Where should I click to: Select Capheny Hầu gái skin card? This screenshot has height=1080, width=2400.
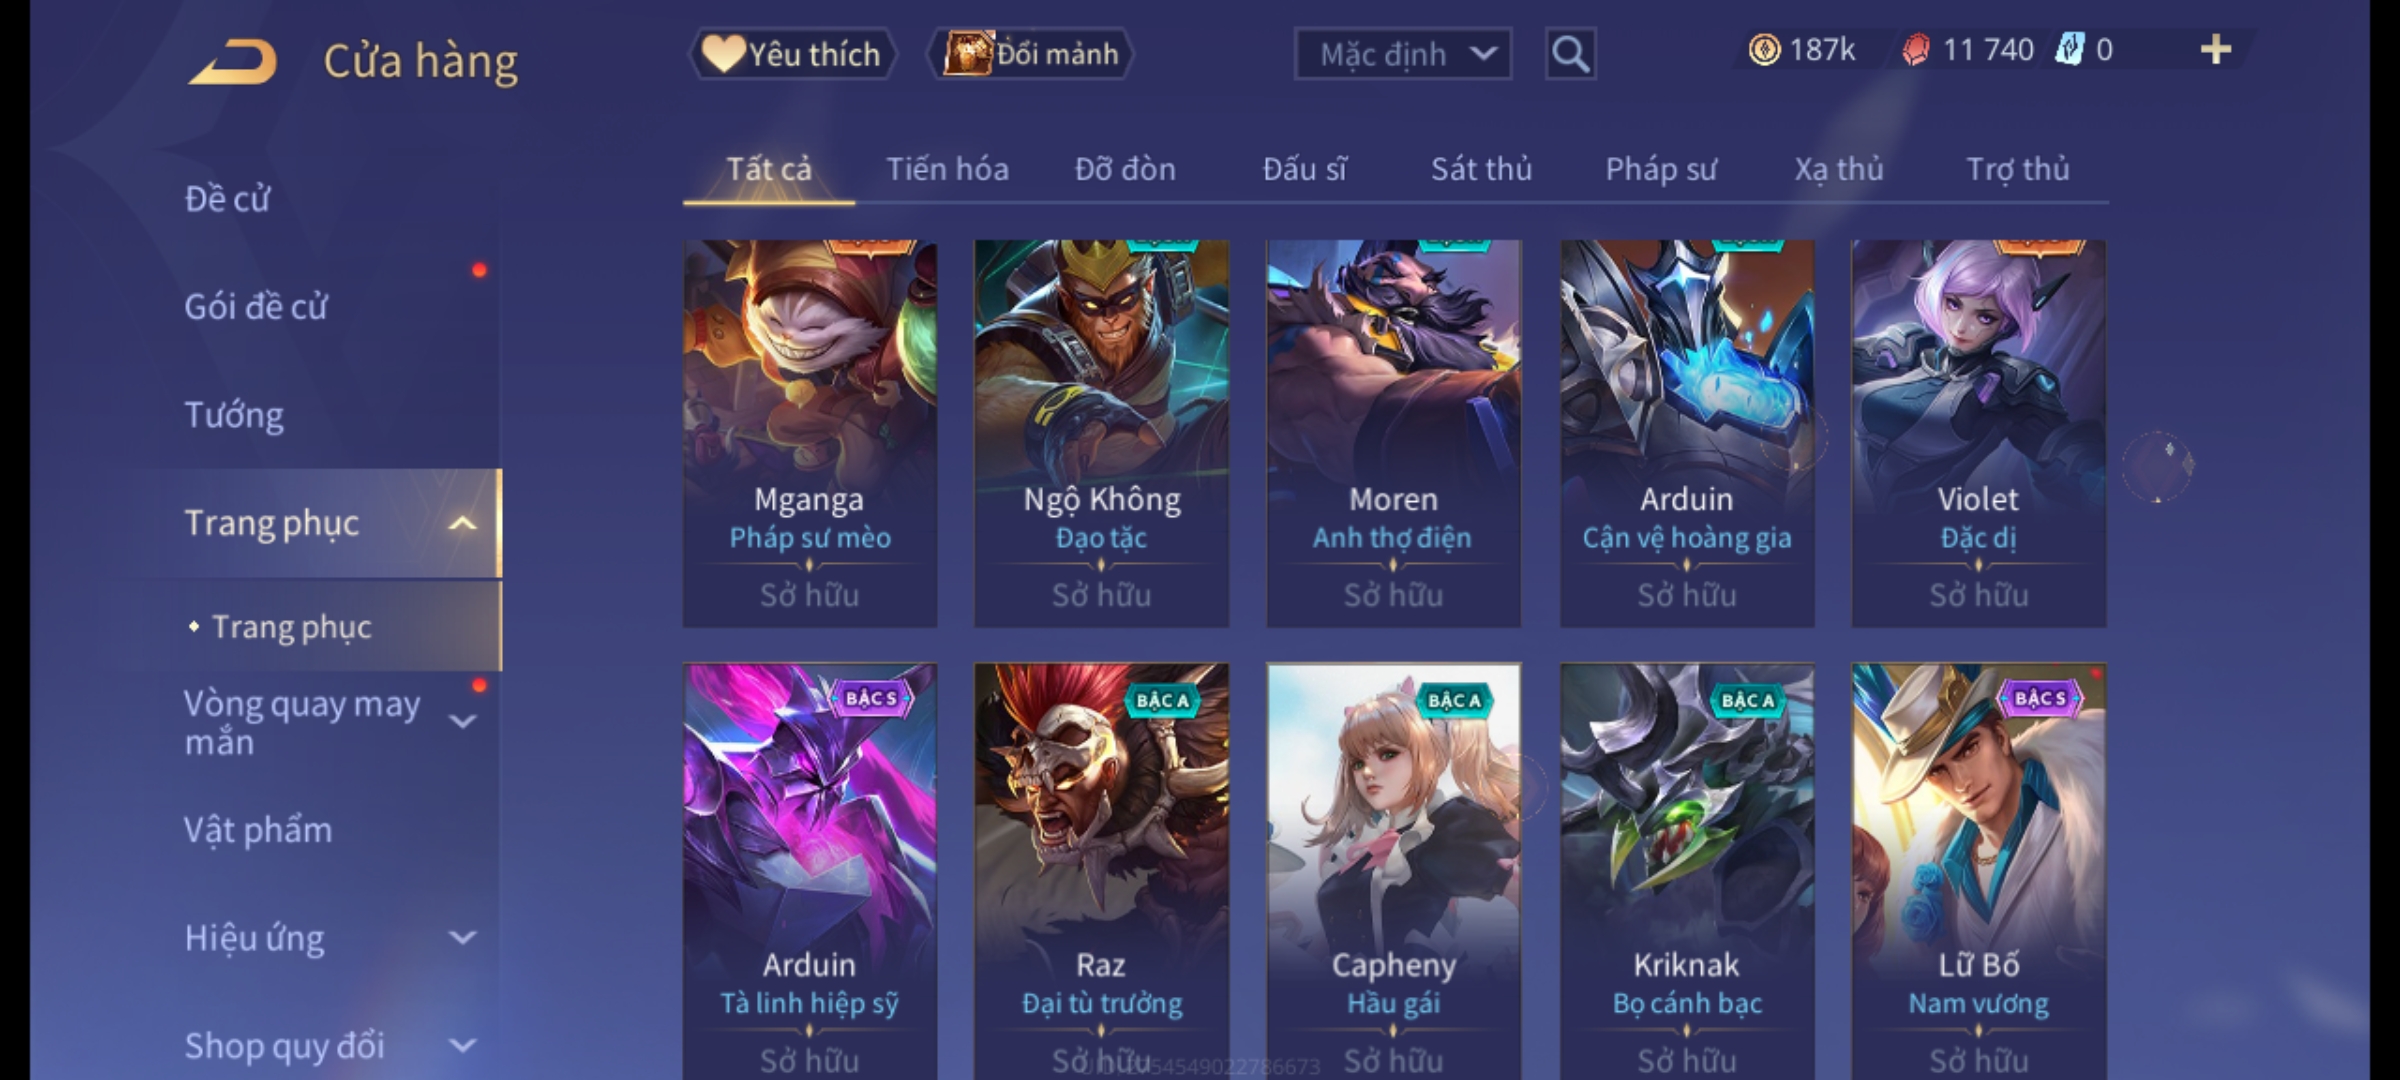(x=1394, y=870)
